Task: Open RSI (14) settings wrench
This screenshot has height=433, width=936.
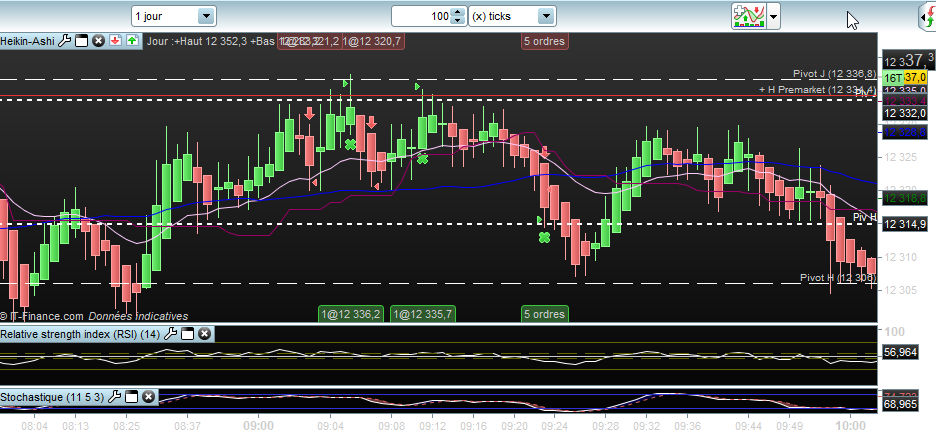Action: coord(171,334)
